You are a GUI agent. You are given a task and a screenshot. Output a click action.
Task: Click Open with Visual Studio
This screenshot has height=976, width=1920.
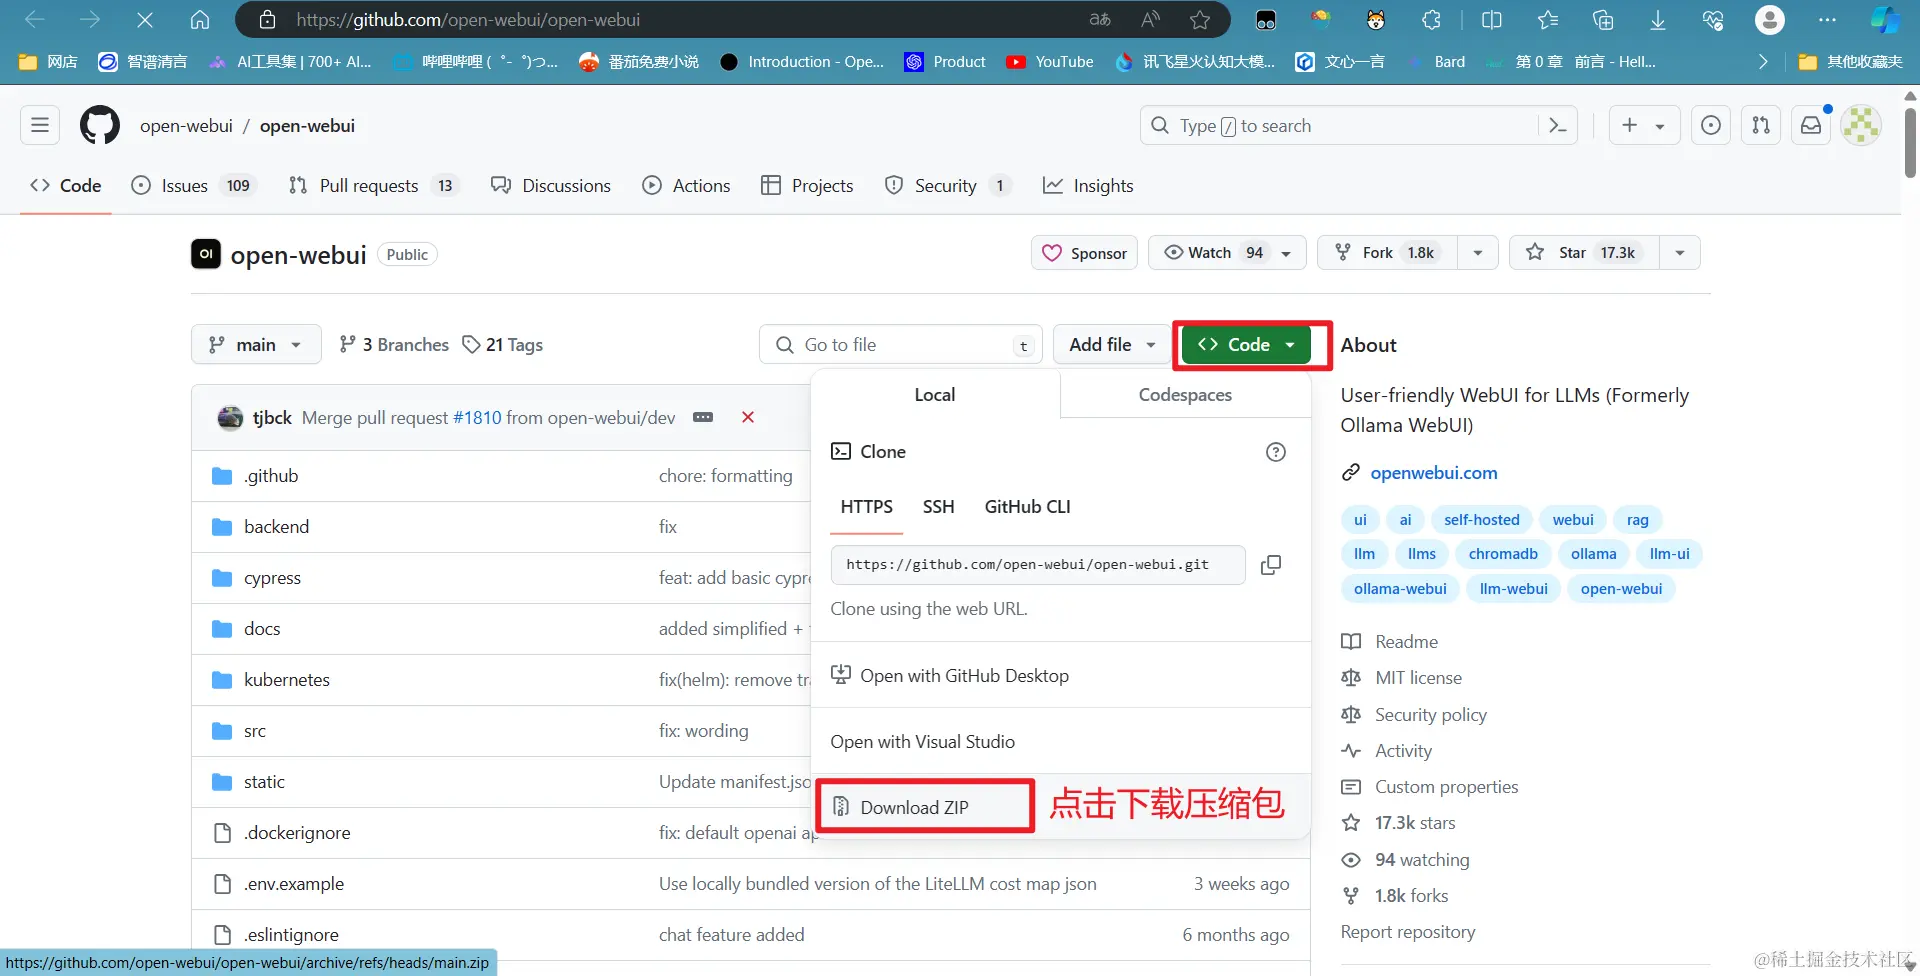[922, 742]
